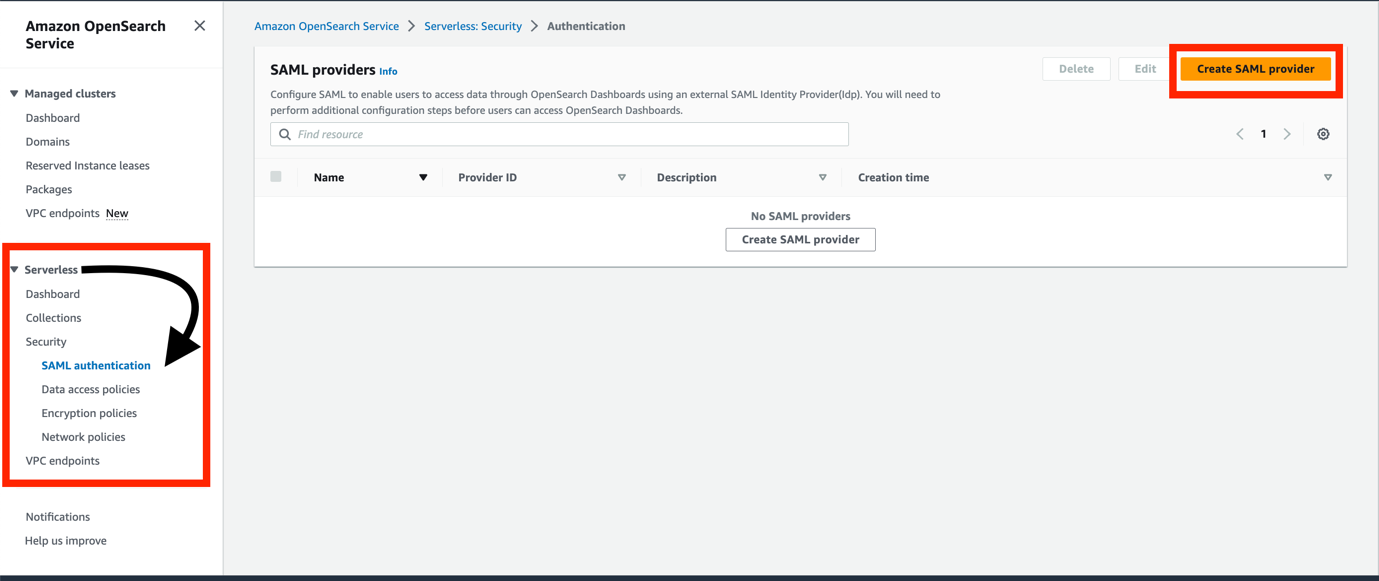Go to Domains page
Screen dimensions: 1379x581
48,142
